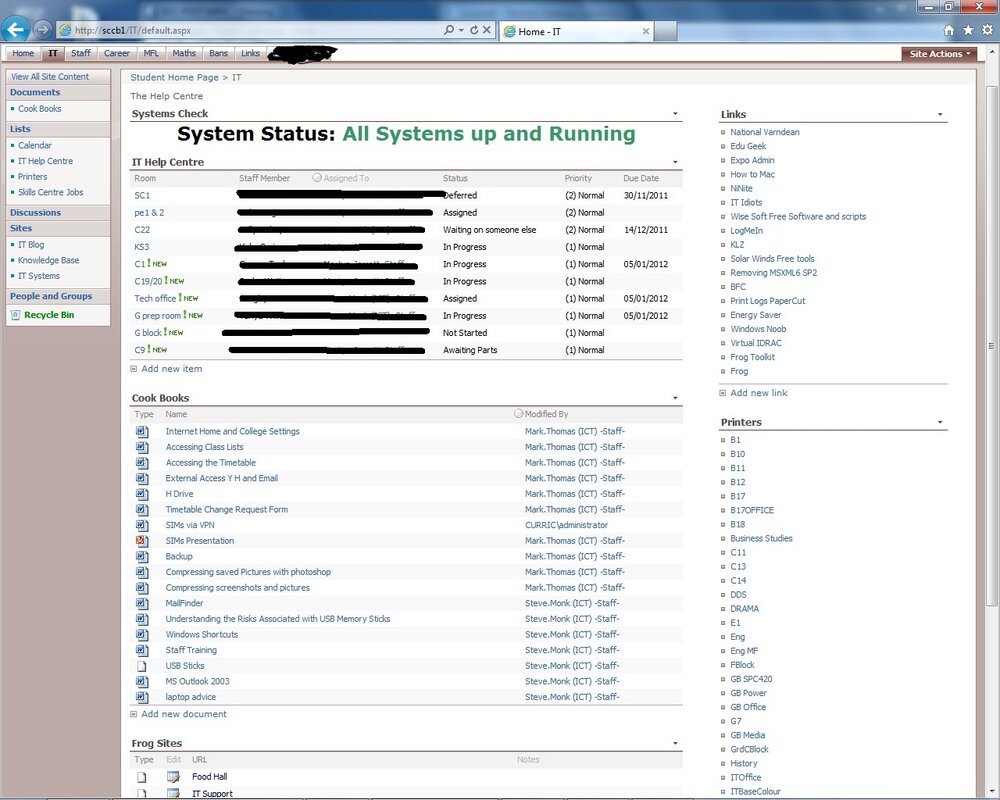Open View All Site Content link
This screenshot has width=1000, height=800.
(x=50, y=77)
